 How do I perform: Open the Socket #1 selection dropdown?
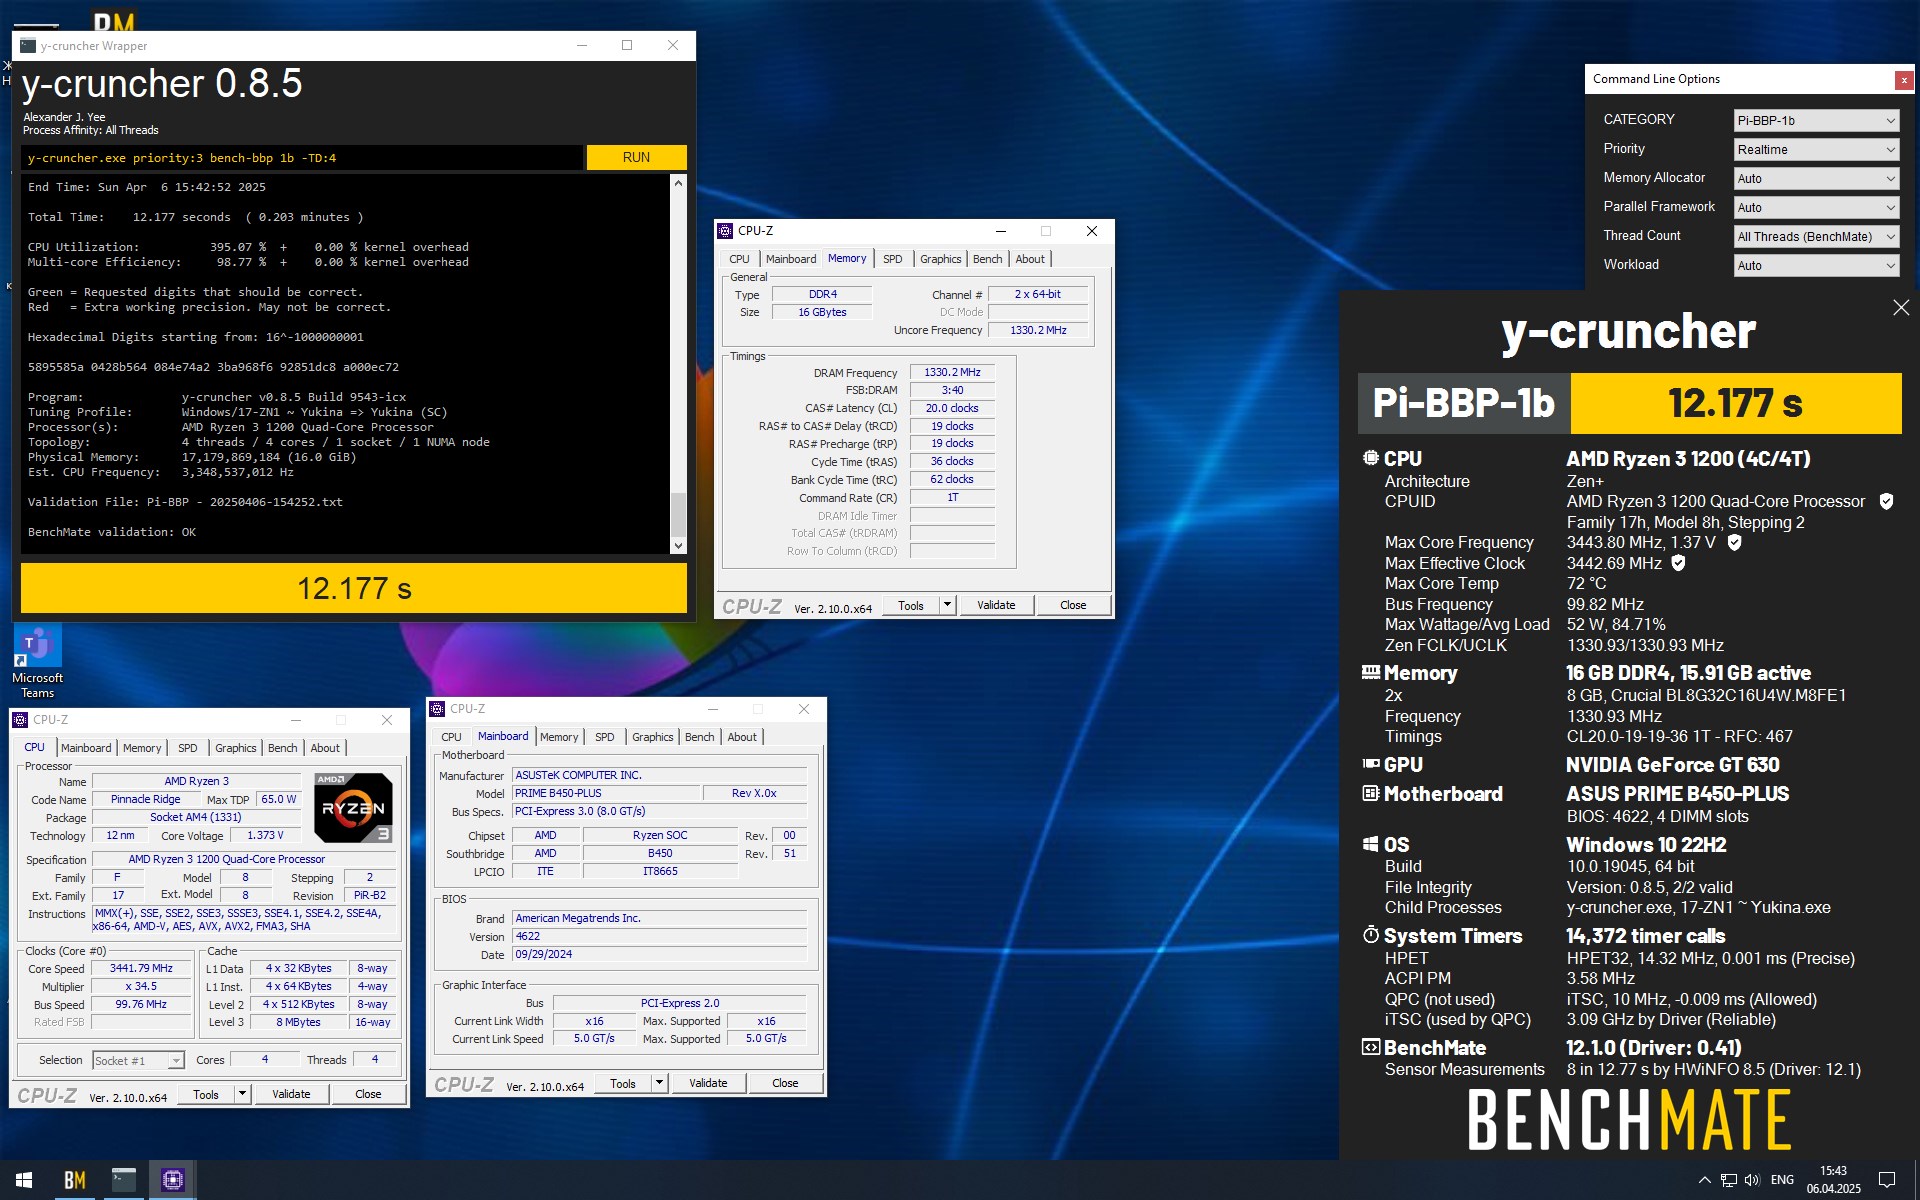point(138,1060)
